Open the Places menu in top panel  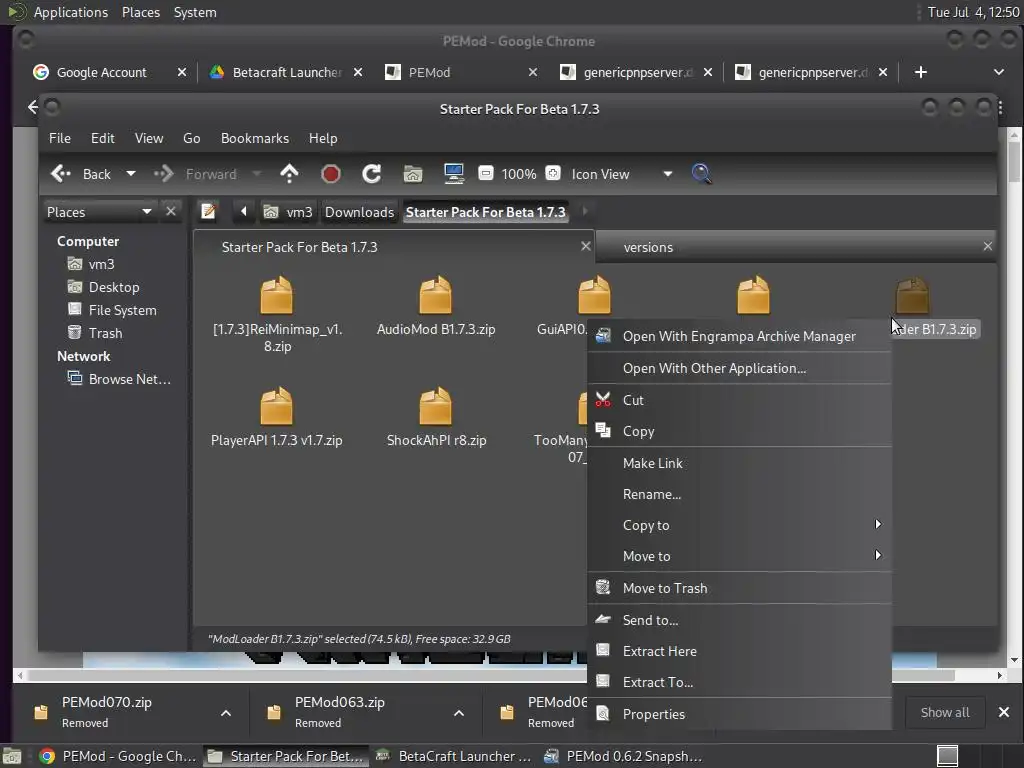140,12
